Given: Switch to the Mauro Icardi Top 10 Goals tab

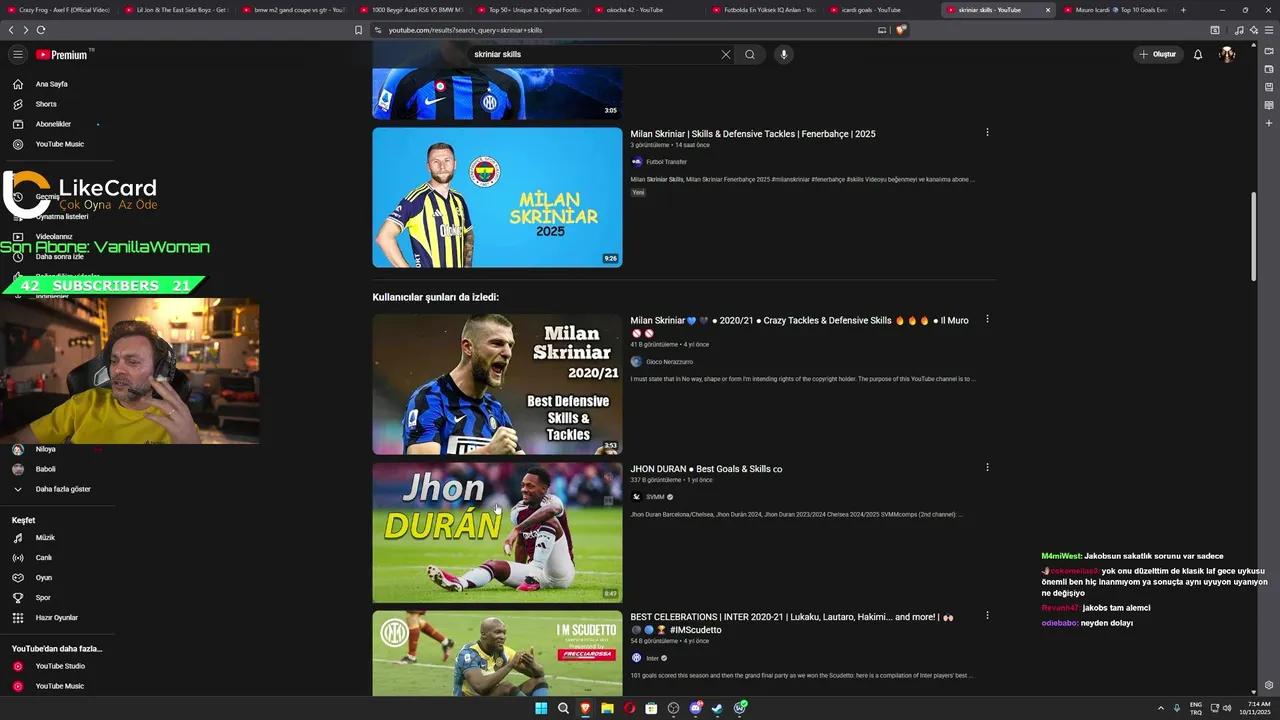Looking at the screenshot, I should [1117, 10].
